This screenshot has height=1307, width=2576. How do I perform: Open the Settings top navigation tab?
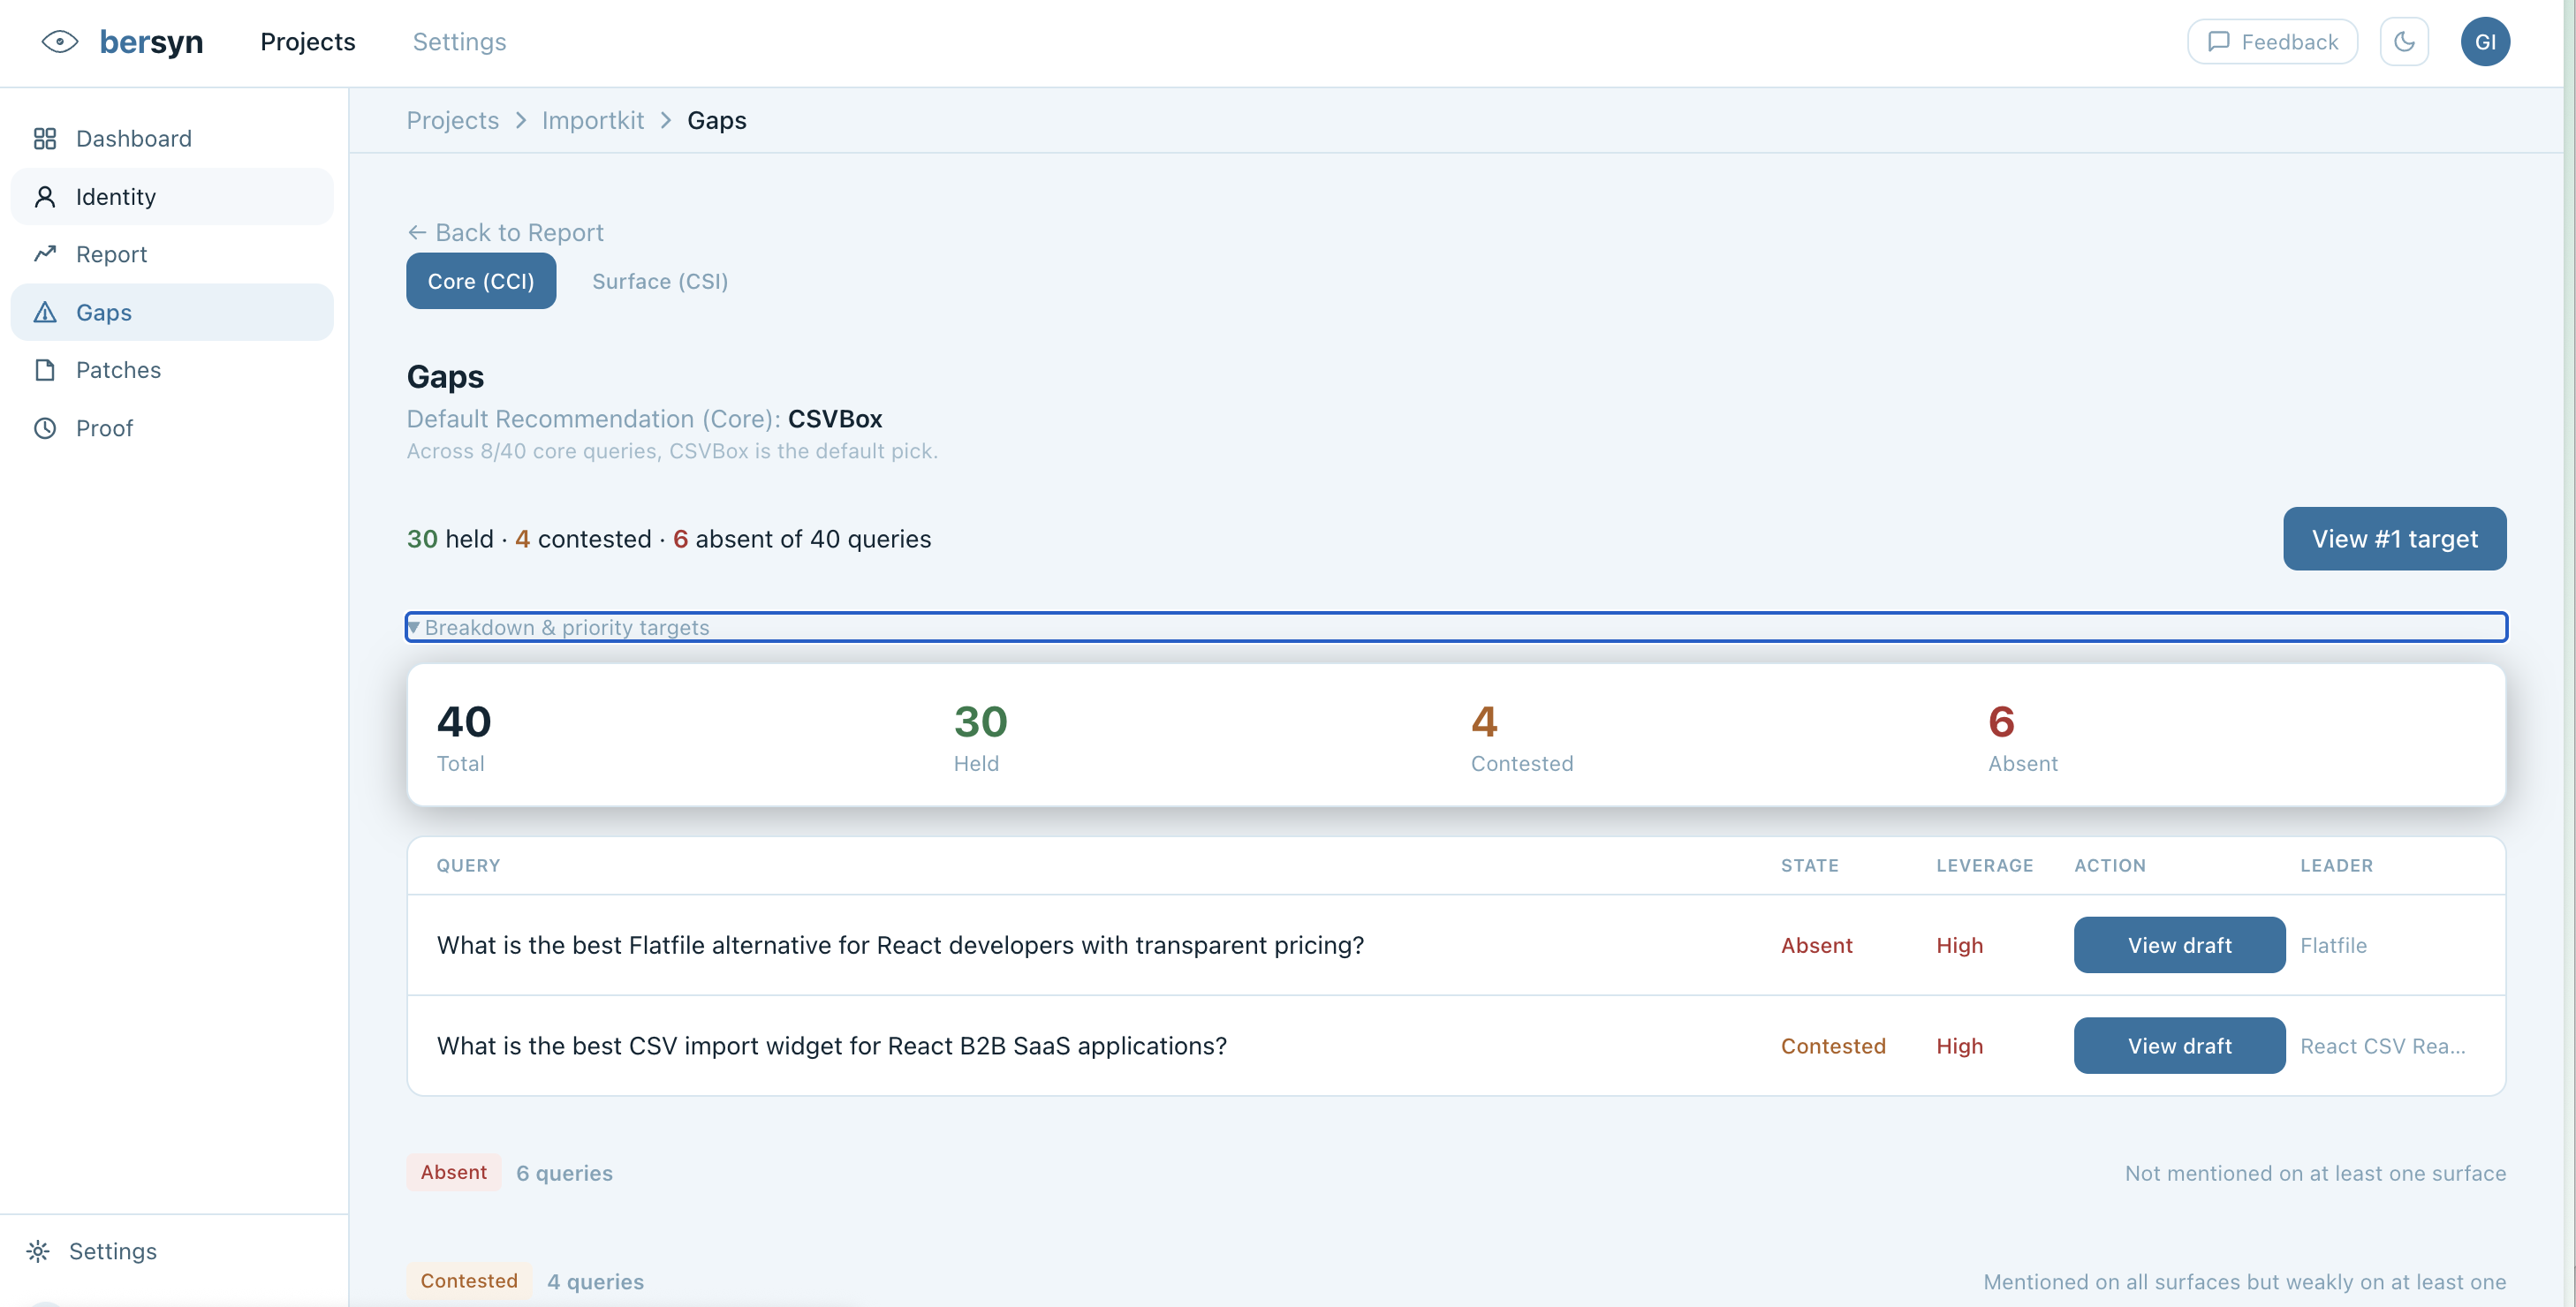pos(459,42)
